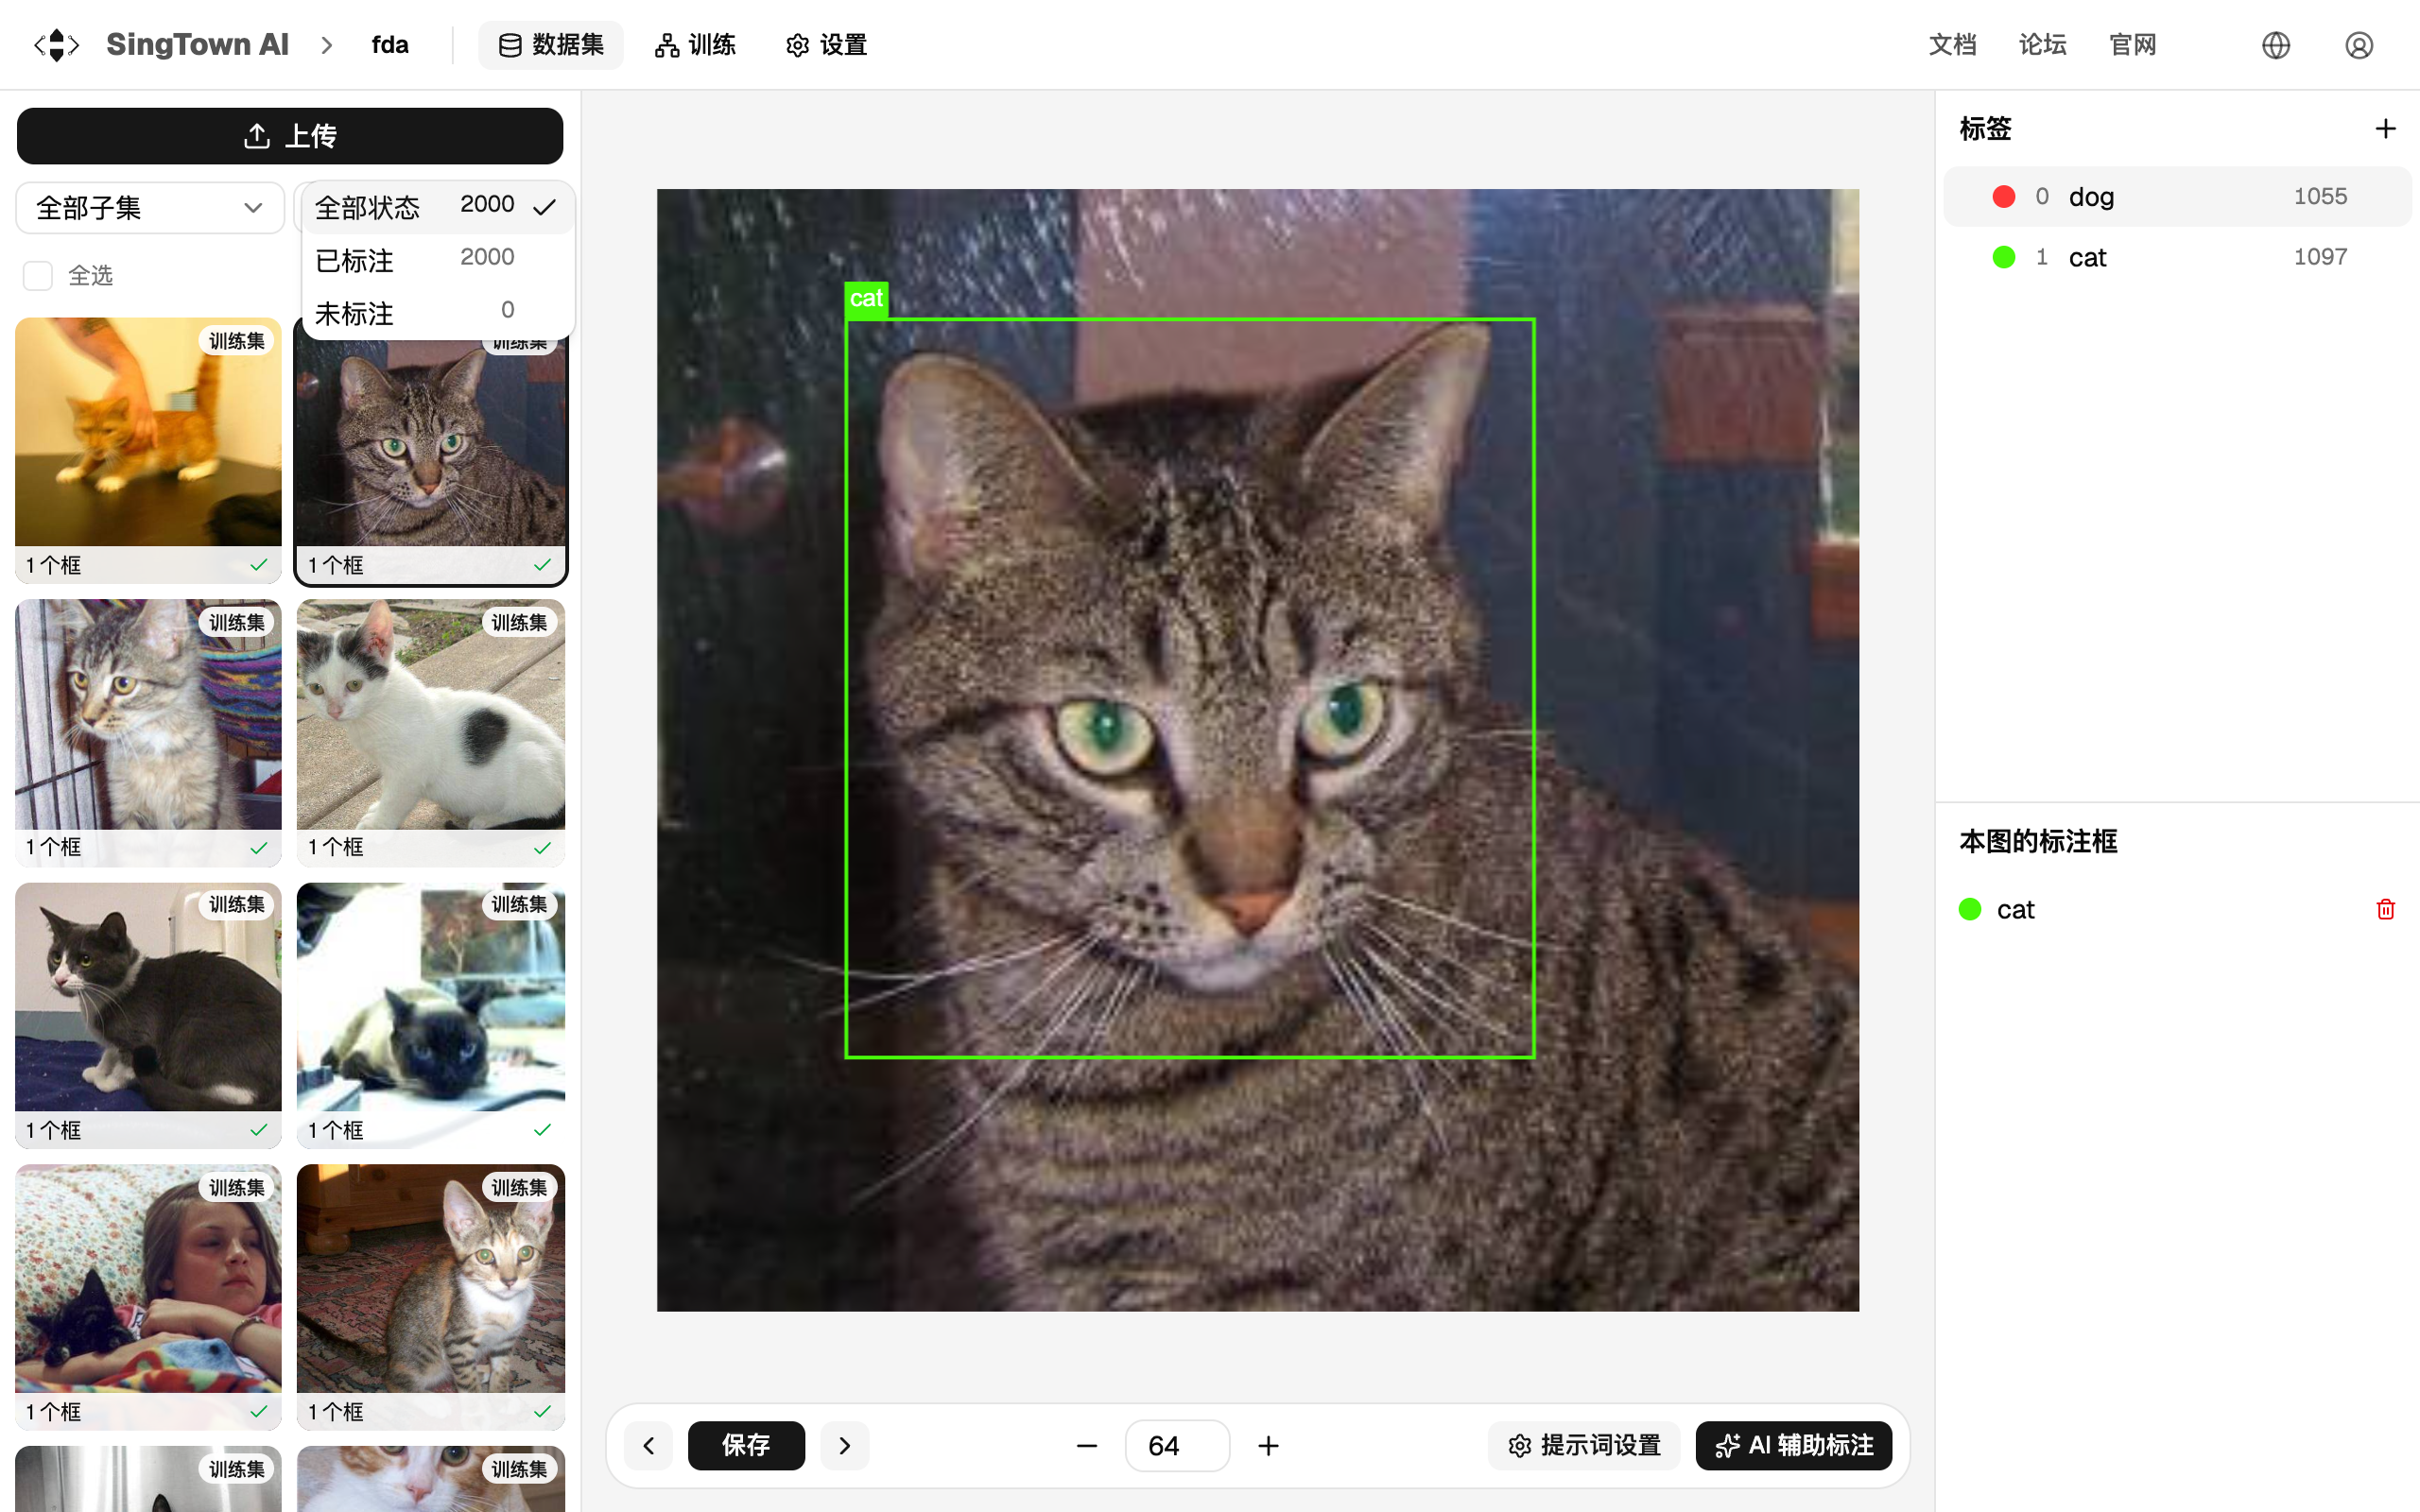Open the language globe icon
The width and height of the screenshot is (2420, 1512).
[x=2275, y=45]
